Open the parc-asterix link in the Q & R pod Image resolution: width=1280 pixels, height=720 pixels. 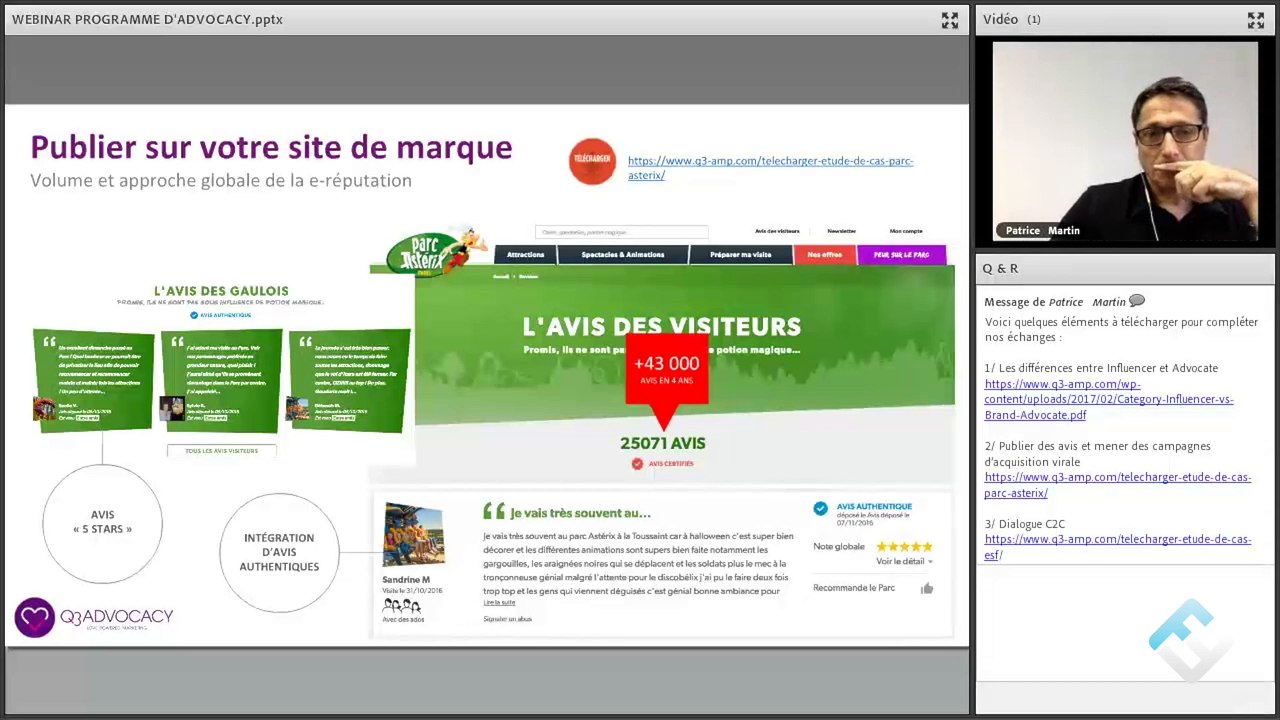[x=1117, y=485]
